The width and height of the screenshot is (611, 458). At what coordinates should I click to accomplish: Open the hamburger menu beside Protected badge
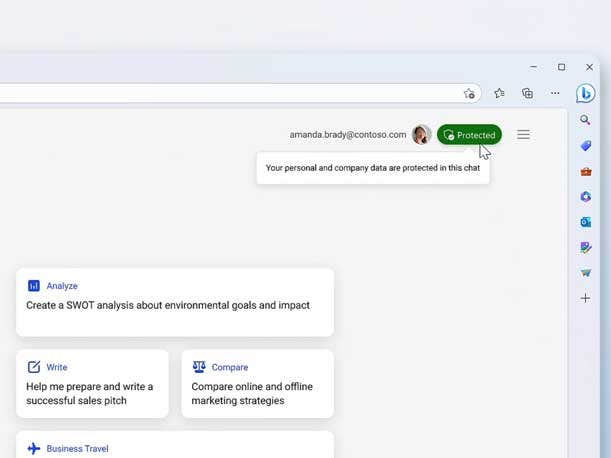coord(523,135)
